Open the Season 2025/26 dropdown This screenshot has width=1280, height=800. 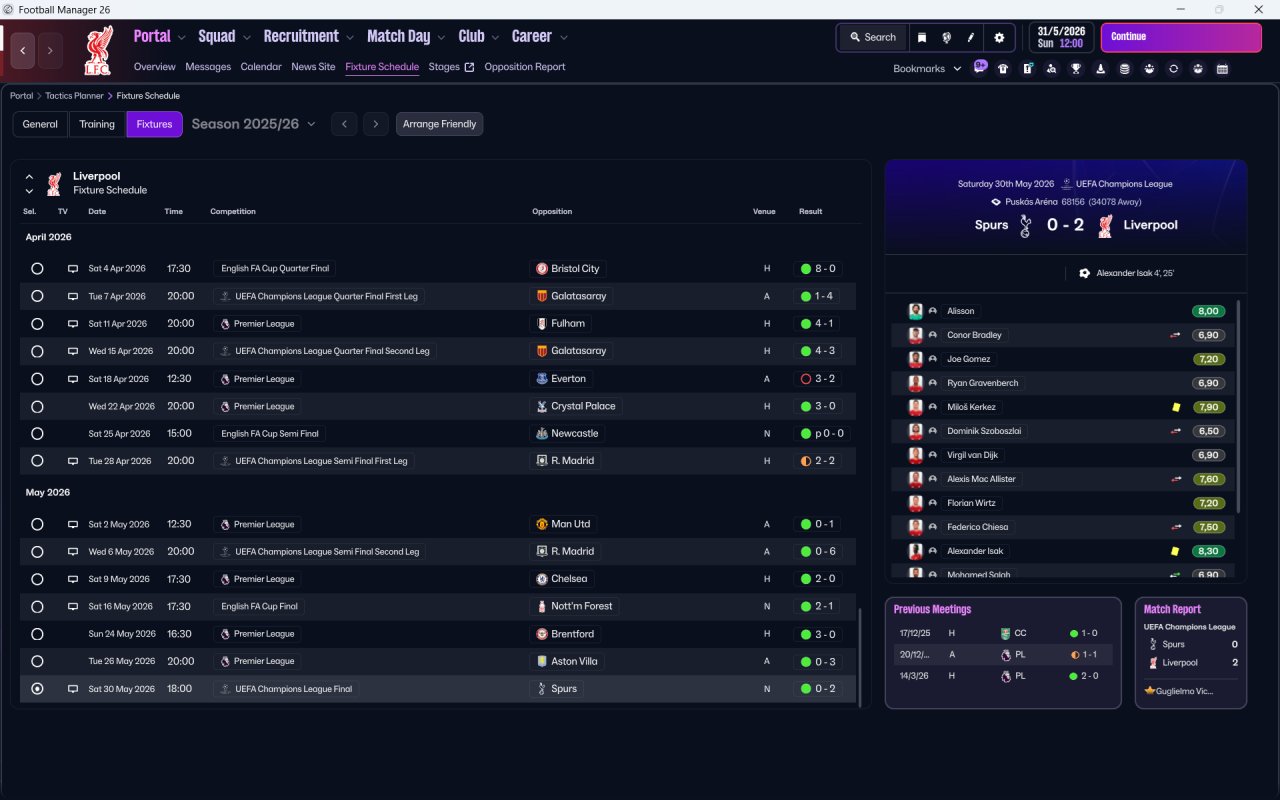pyautogui.click(x=253, y=124)
